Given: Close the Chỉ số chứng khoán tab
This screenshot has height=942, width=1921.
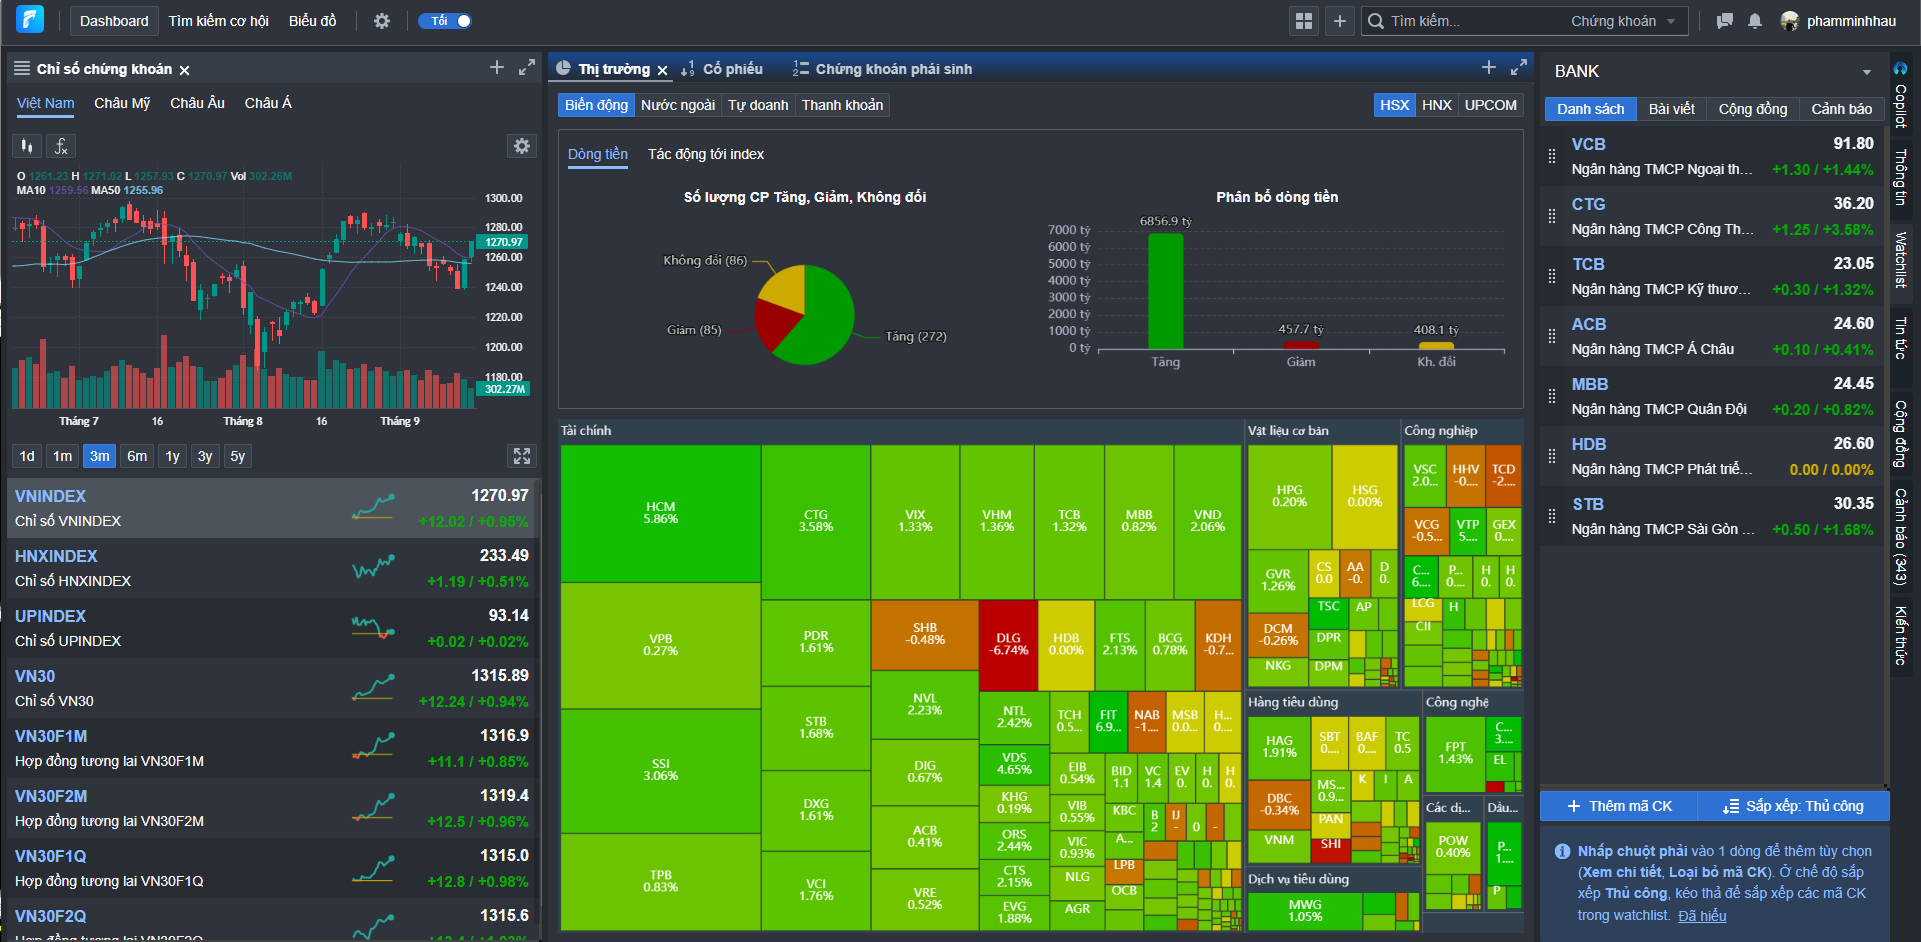Looking at the screenshot, I should click(184, 70).
